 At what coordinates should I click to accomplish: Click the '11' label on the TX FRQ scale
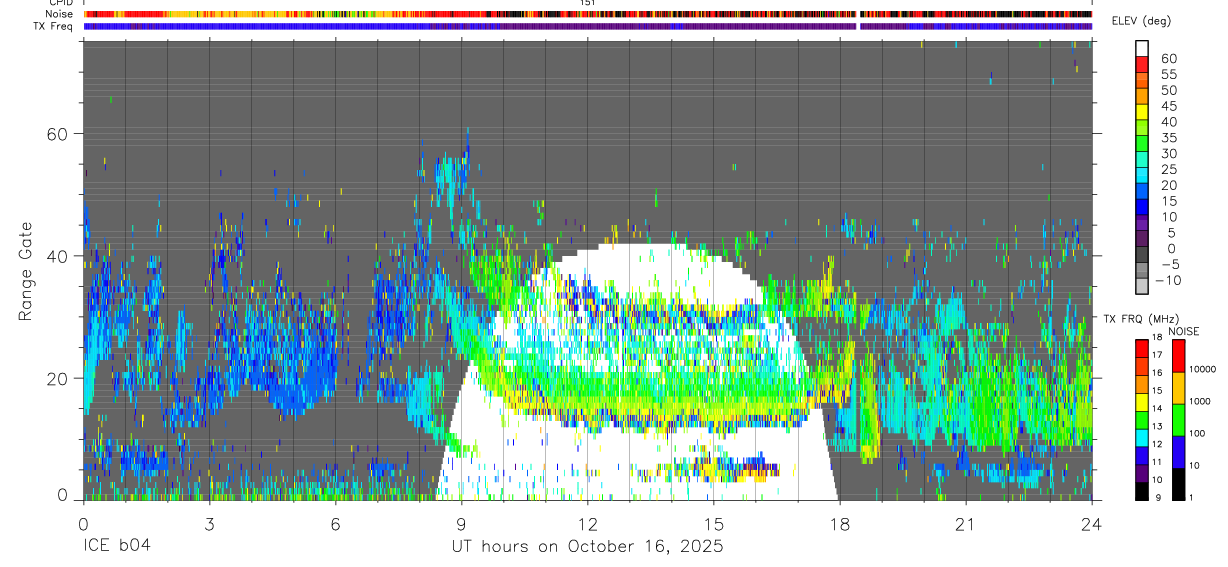(1157, 463)
